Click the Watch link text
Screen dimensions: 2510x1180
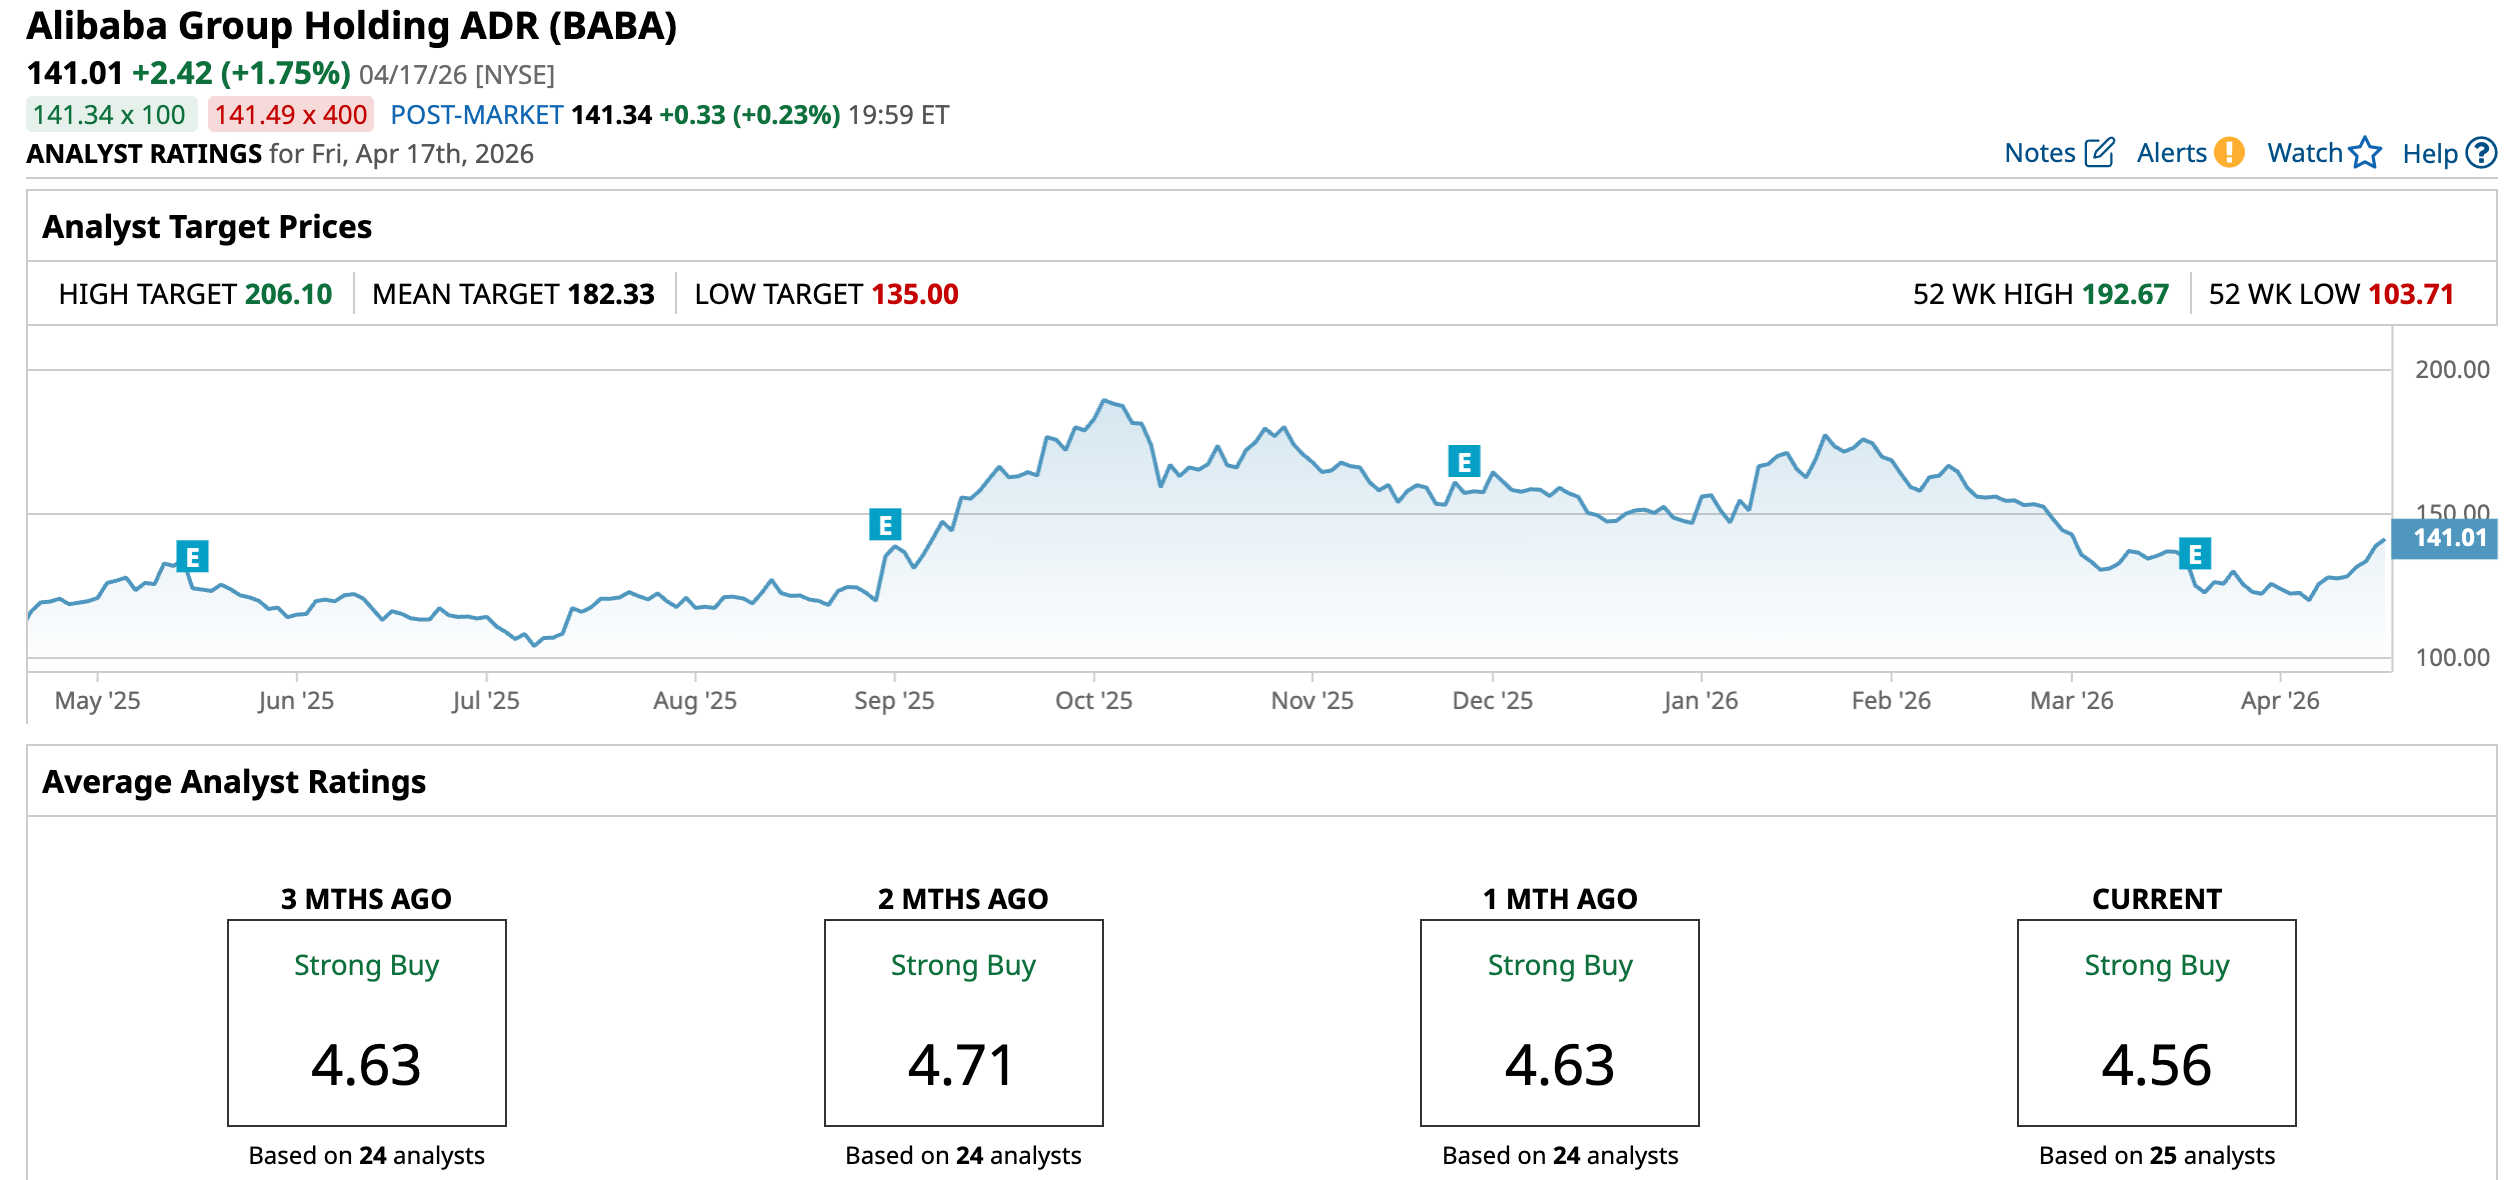pyautogui.click(x=2304, y=153)
